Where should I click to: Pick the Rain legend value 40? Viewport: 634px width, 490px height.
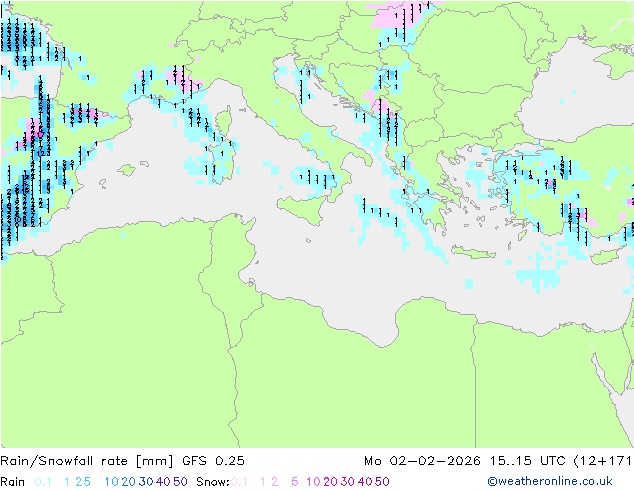click(x=163, y=482)
